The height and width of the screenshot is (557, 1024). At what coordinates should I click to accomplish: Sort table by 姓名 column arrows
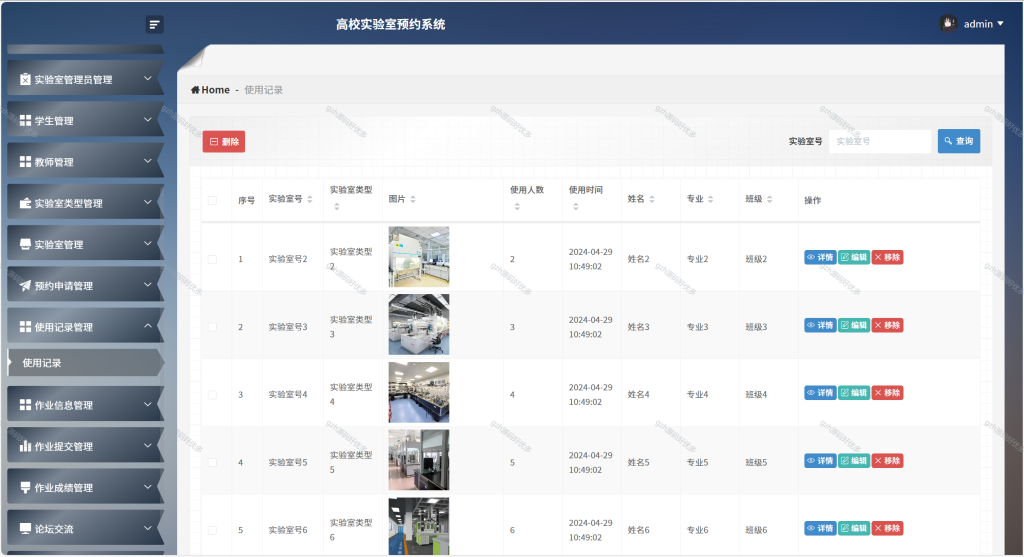click(x=652, y=199)
